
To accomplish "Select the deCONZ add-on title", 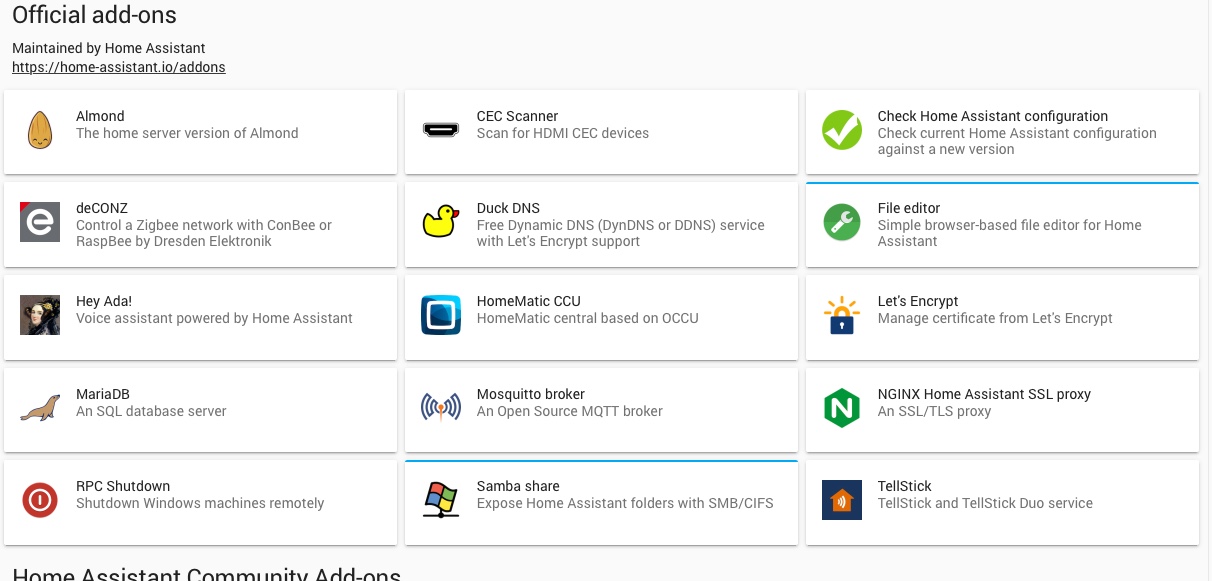I will (x=102, y=208).
